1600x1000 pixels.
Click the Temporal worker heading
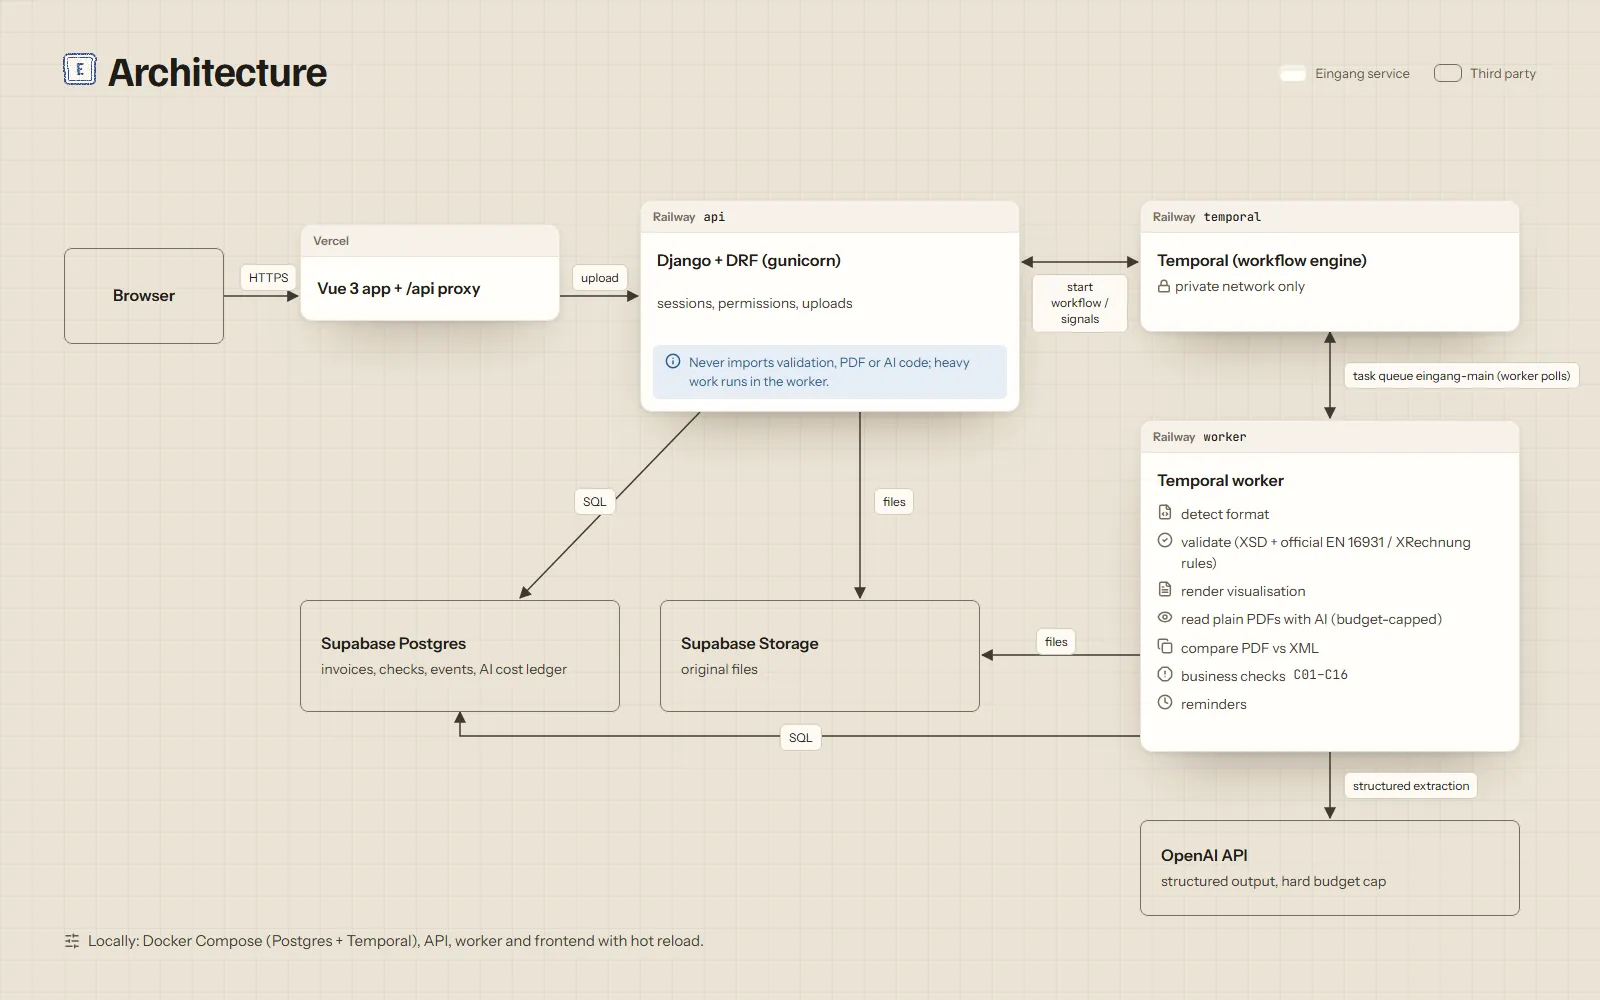click(x=1221, y=480)
